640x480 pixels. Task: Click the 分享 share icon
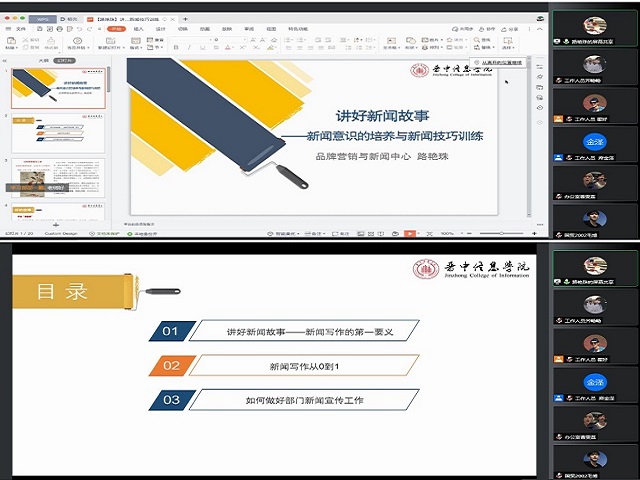(x=515, y=29)
